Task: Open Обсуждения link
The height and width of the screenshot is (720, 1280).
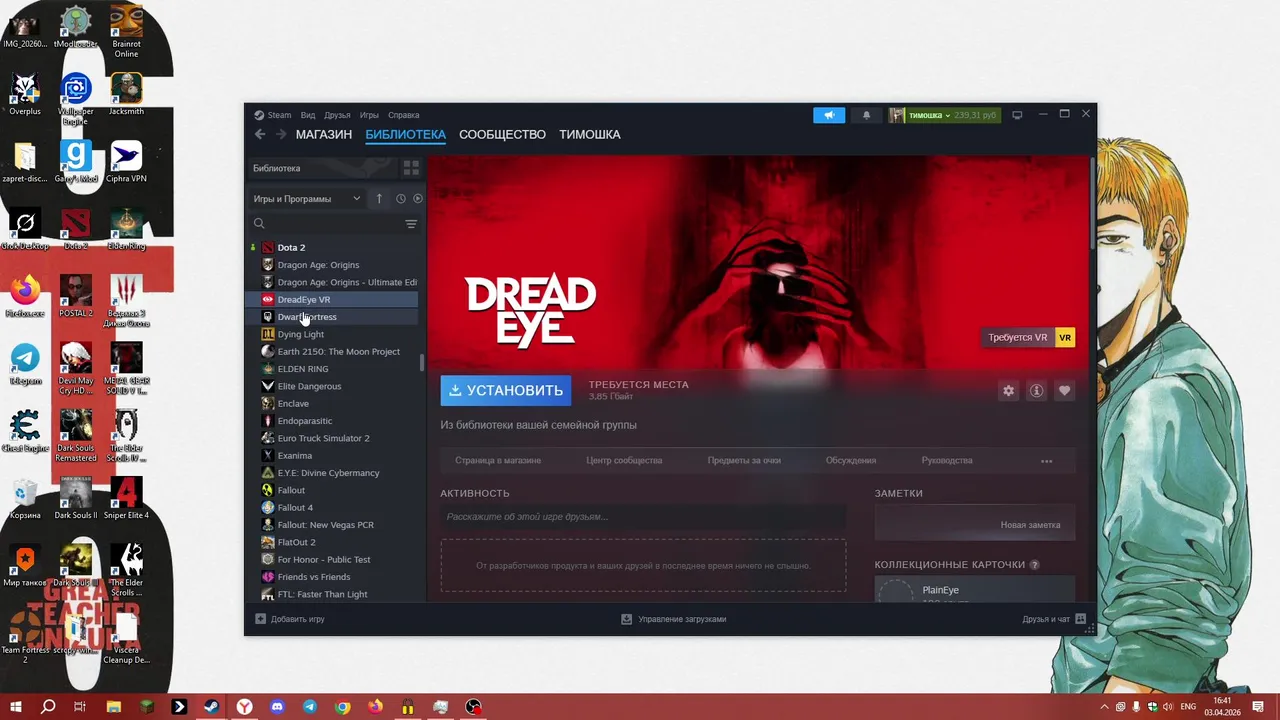Action: (851, 461)
